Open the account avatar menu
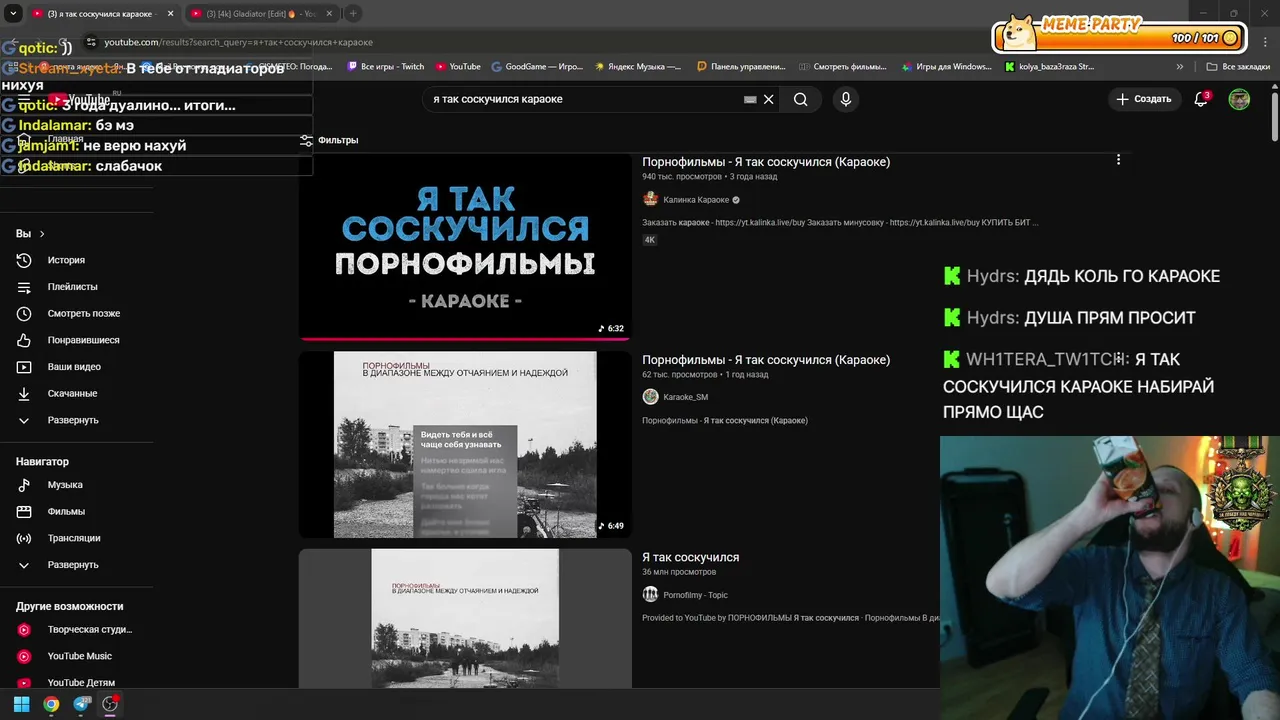The width and height of the screenshot is (1280, 720). click(x=1239, y=99)
